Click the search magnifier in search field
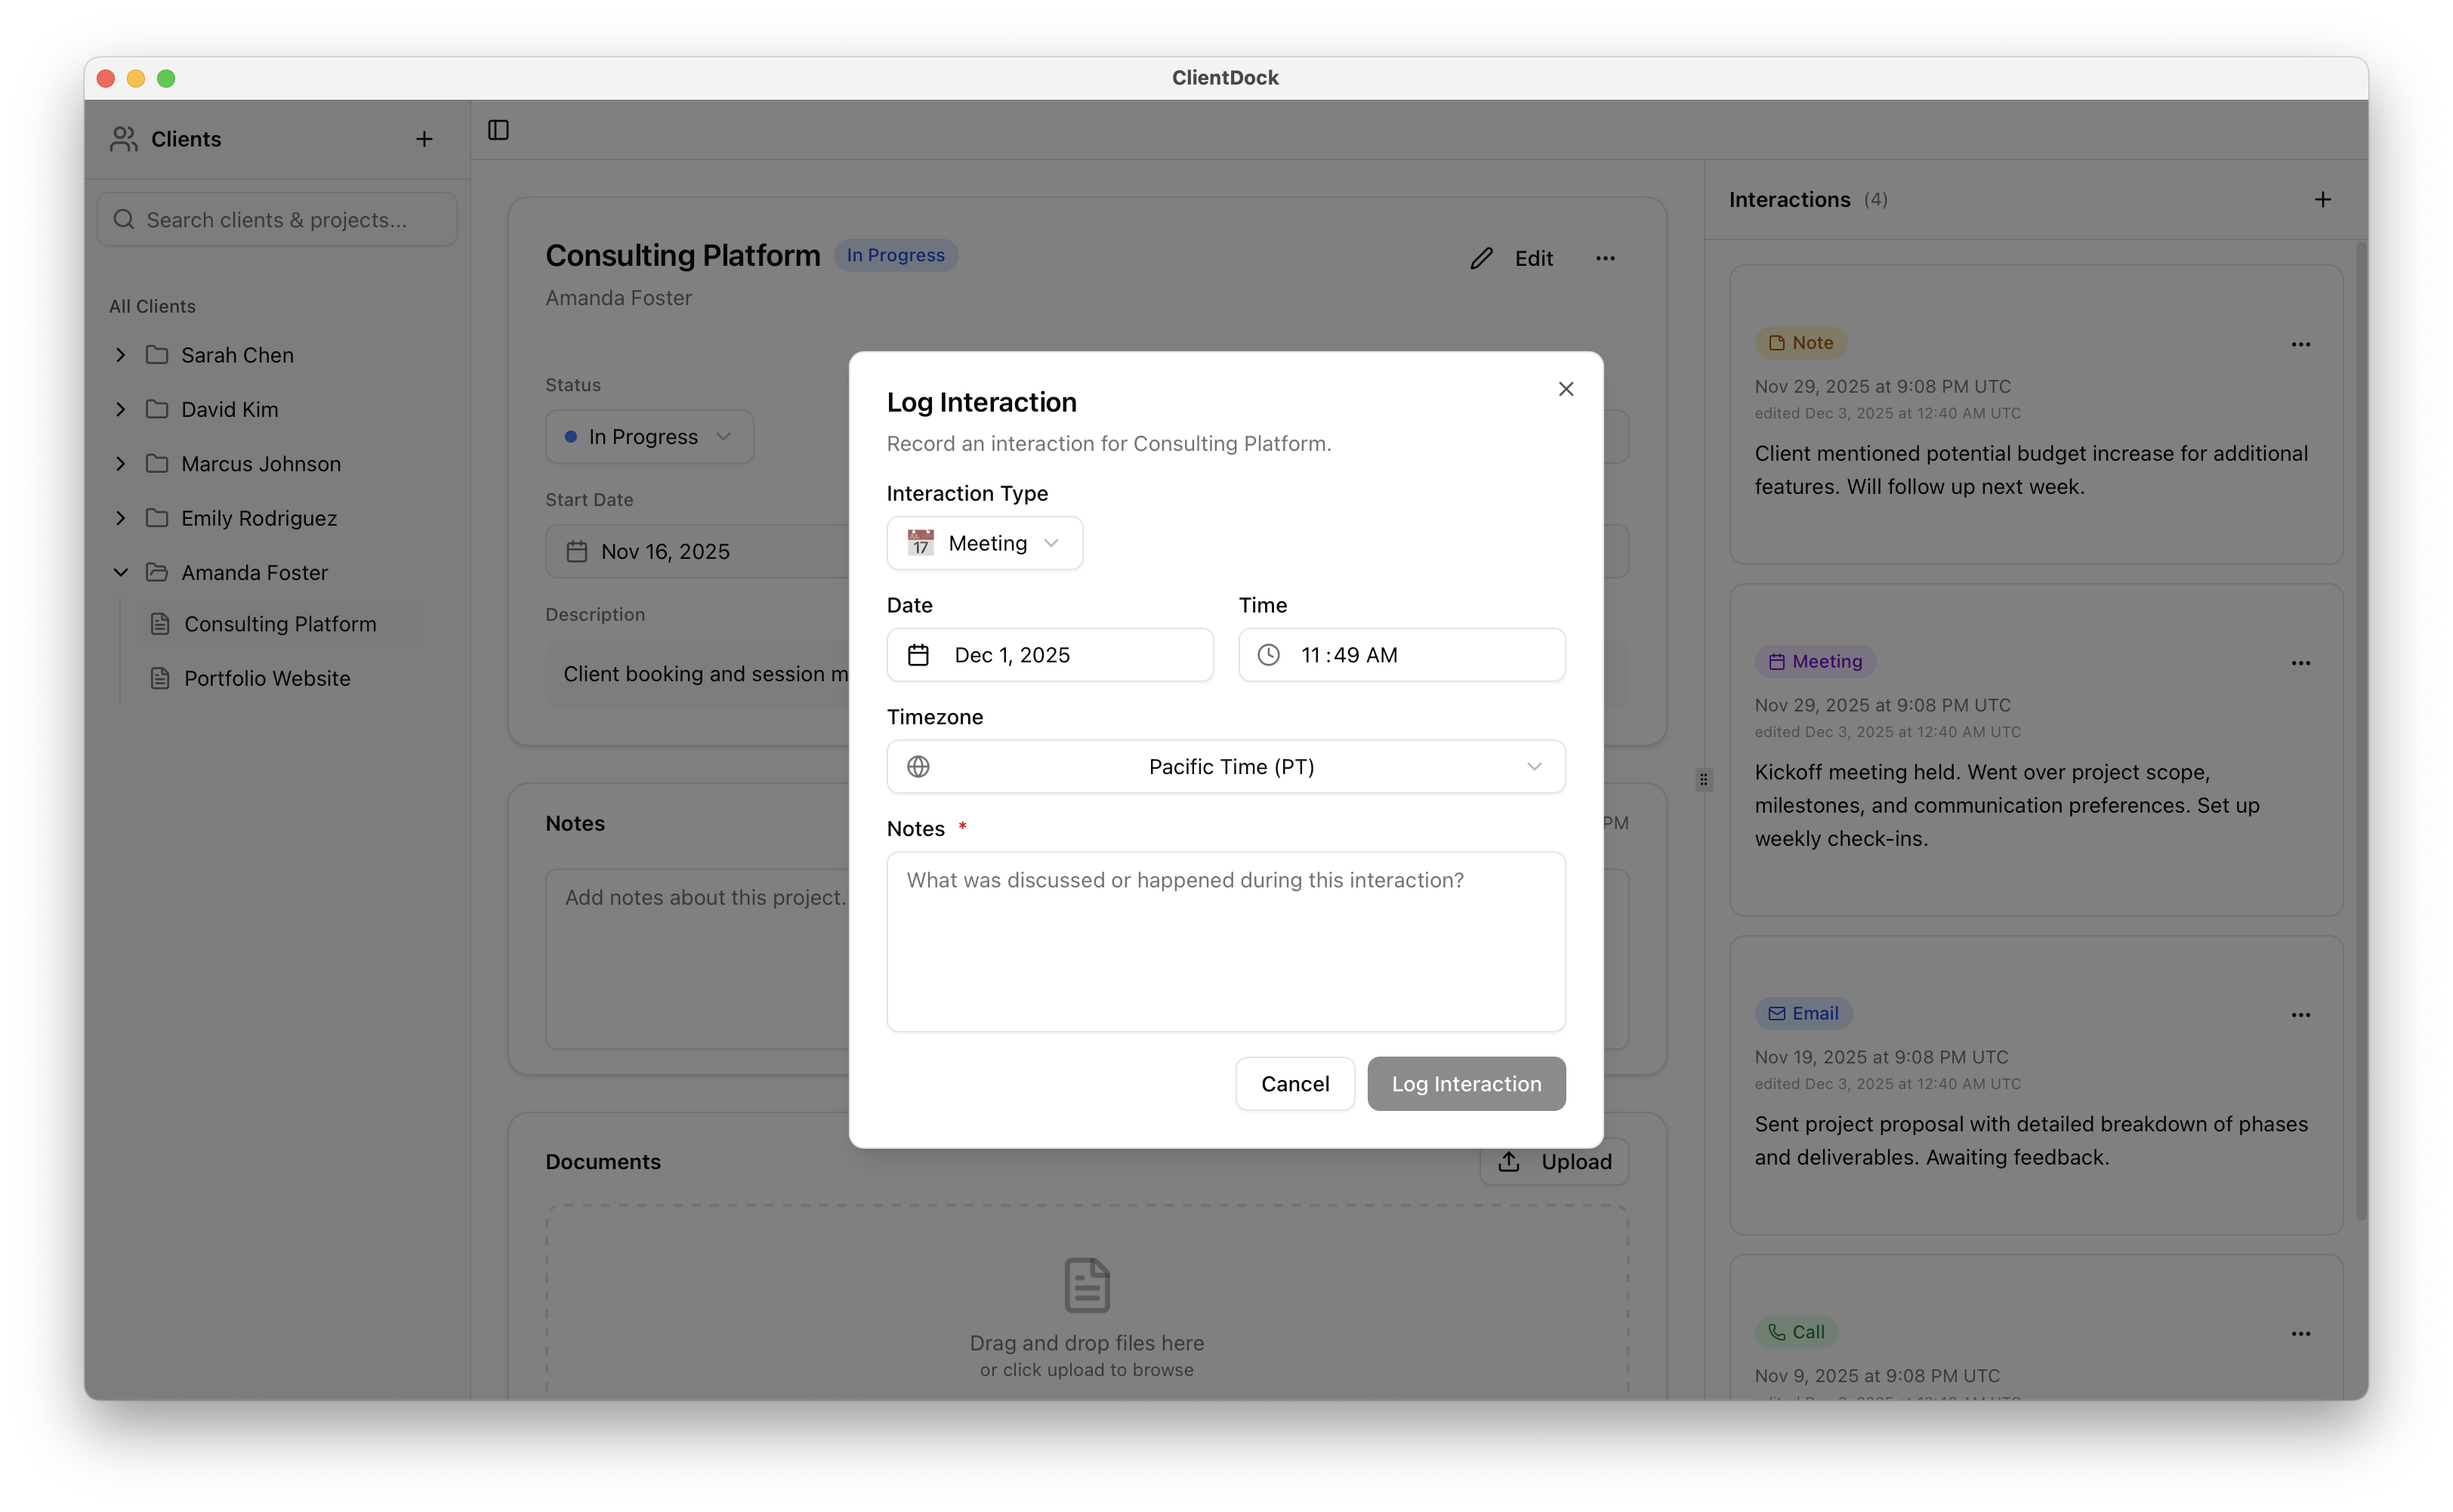The width and height of the screenshot is (2453, 1512). tap(124, 219)
